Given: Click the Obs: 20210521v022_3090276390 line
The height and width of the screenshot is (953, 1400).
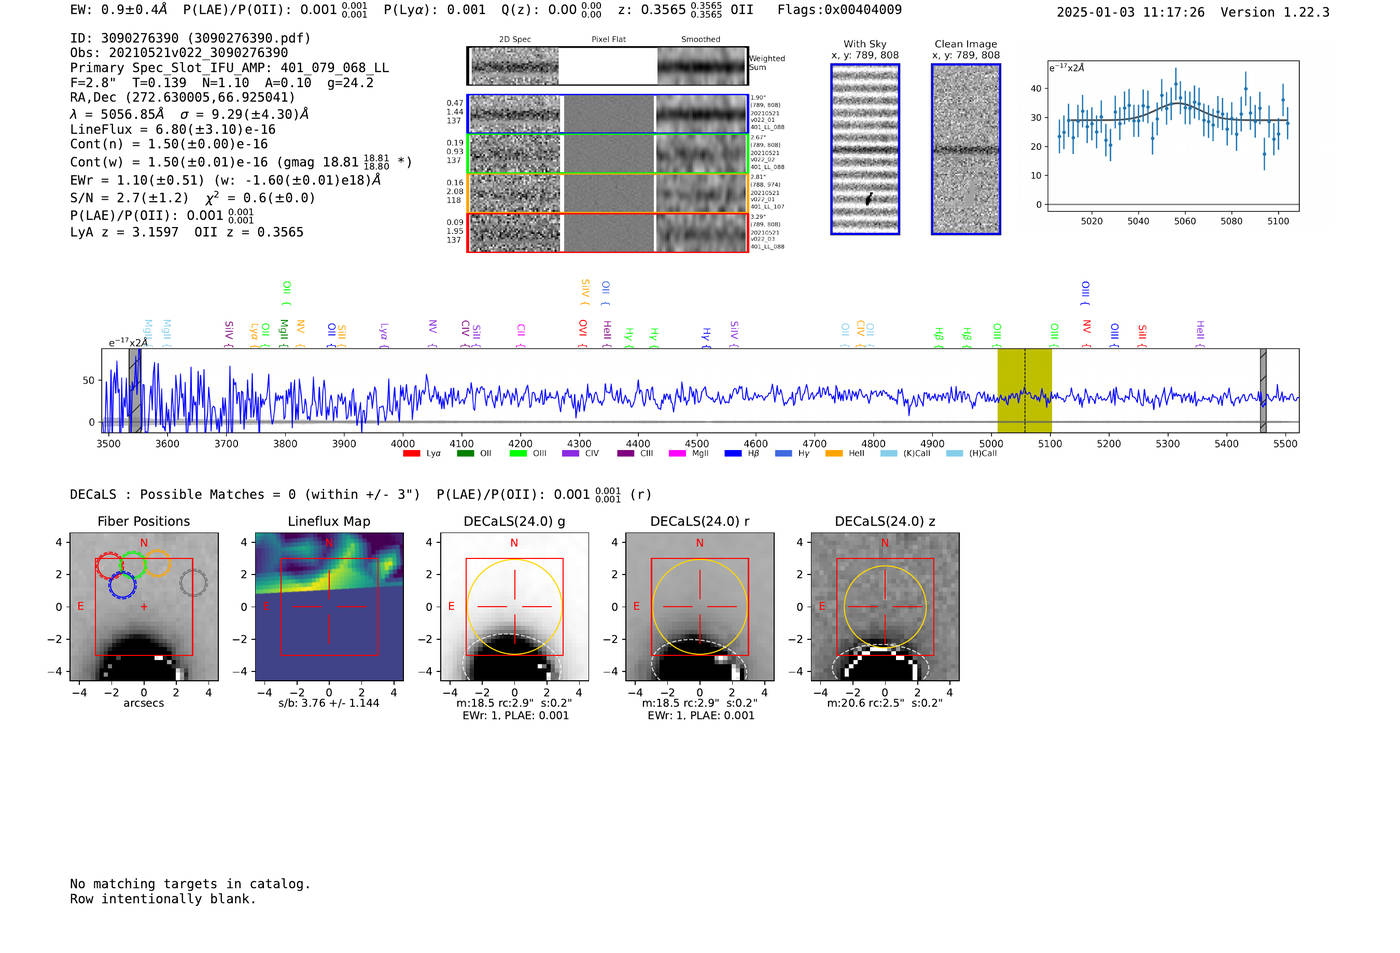Looking at the screenshot, I should coord(179,53).
